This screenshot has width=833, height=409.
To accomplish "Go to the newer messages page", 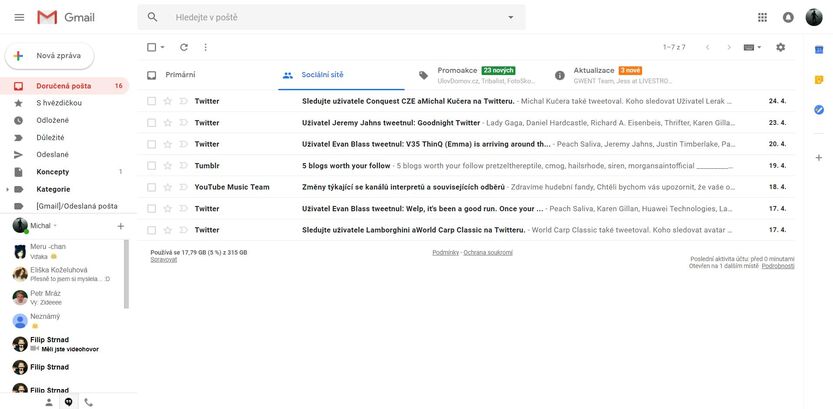I will click(707, 47).
